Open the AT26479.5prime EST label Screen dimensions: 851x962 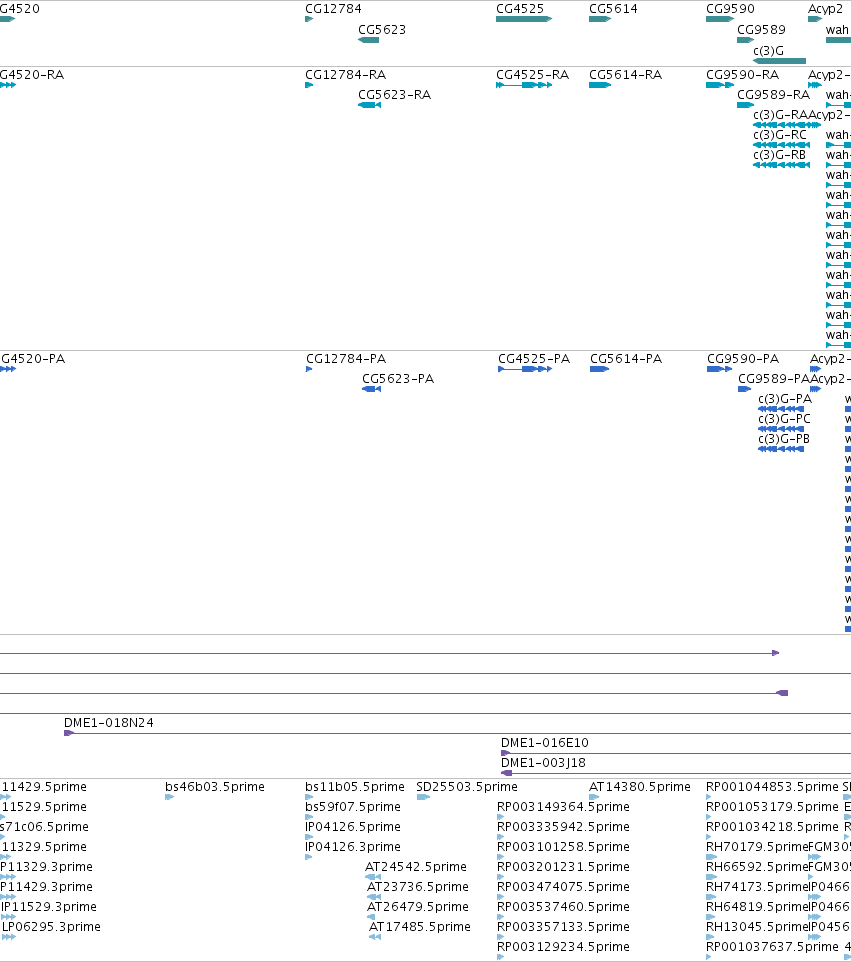tap(417, 906)
